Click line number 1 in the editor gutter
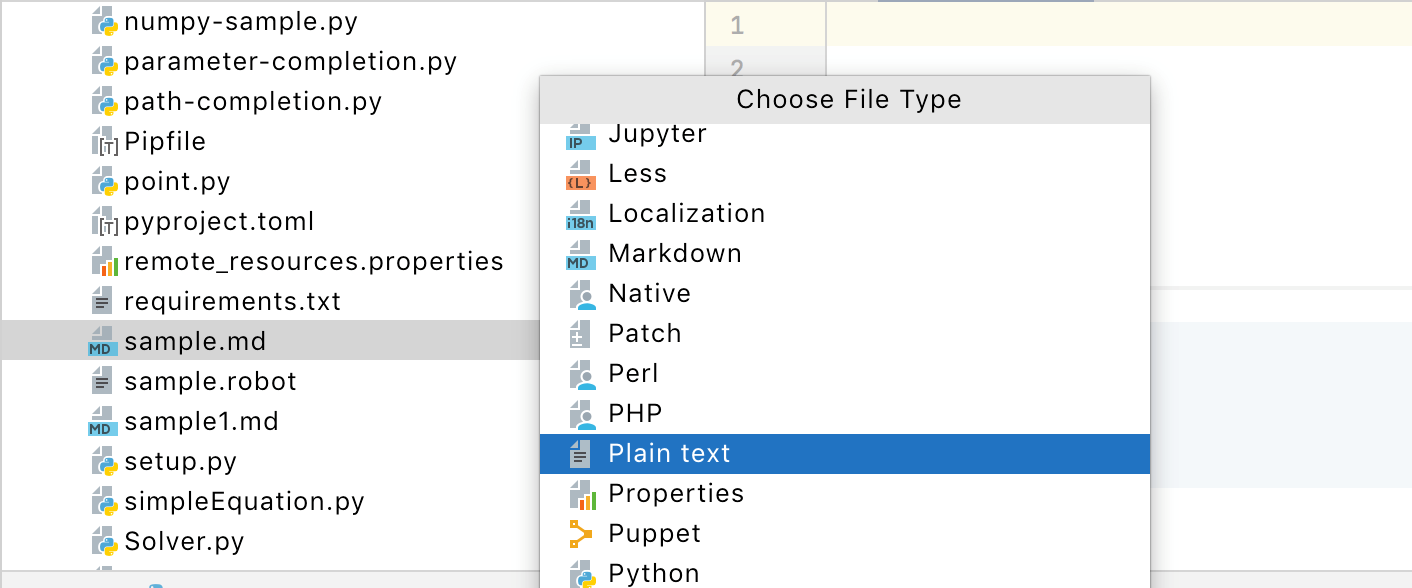This screenshot has width=1412, height=588. pyautogui.click(x=737, y=26)
